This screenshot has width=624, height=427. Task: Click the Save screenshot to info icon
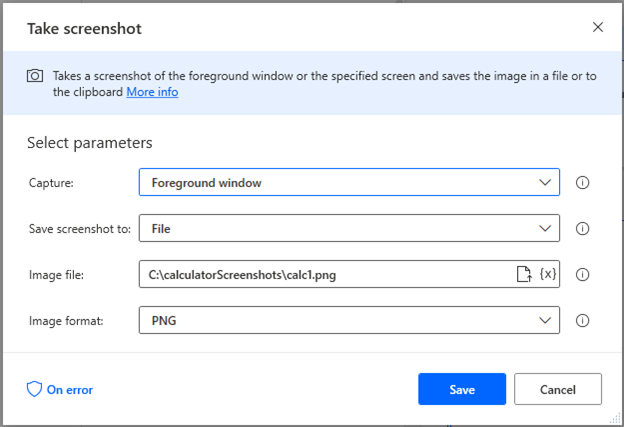pyautogui.click(x=582, y=228)
